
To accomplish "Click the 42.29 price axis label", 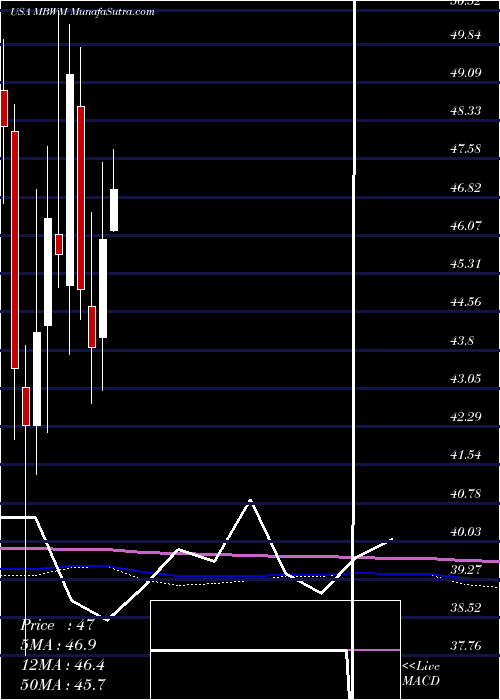I will [466, 417].
